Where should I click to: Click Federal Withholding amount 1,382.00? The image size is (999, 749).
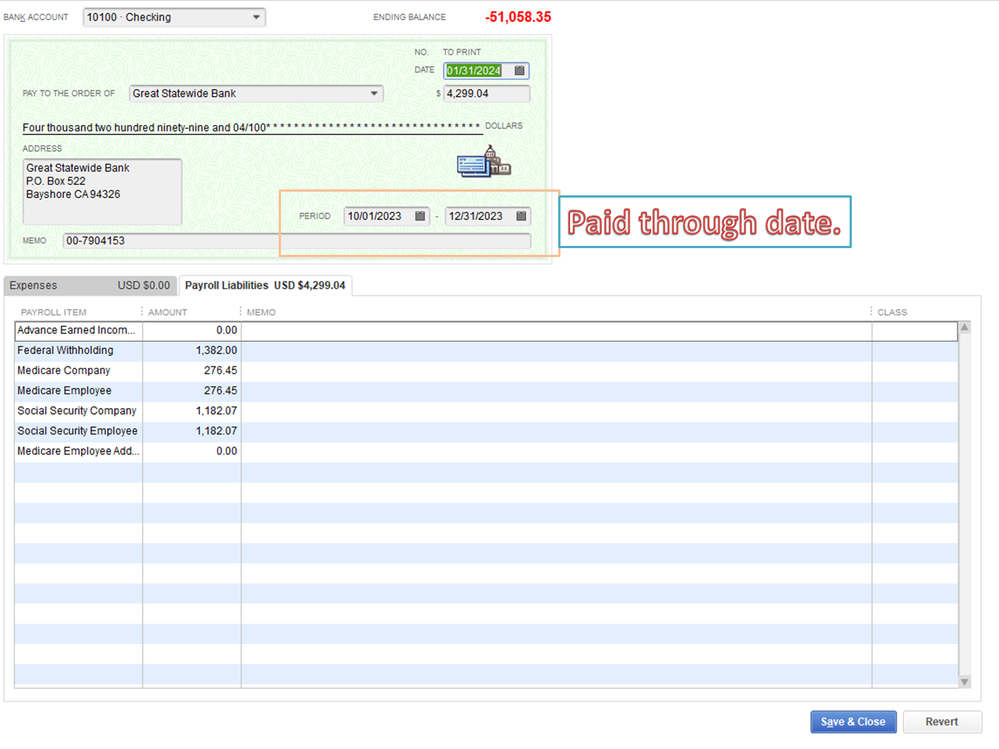(x=192, y=350)
